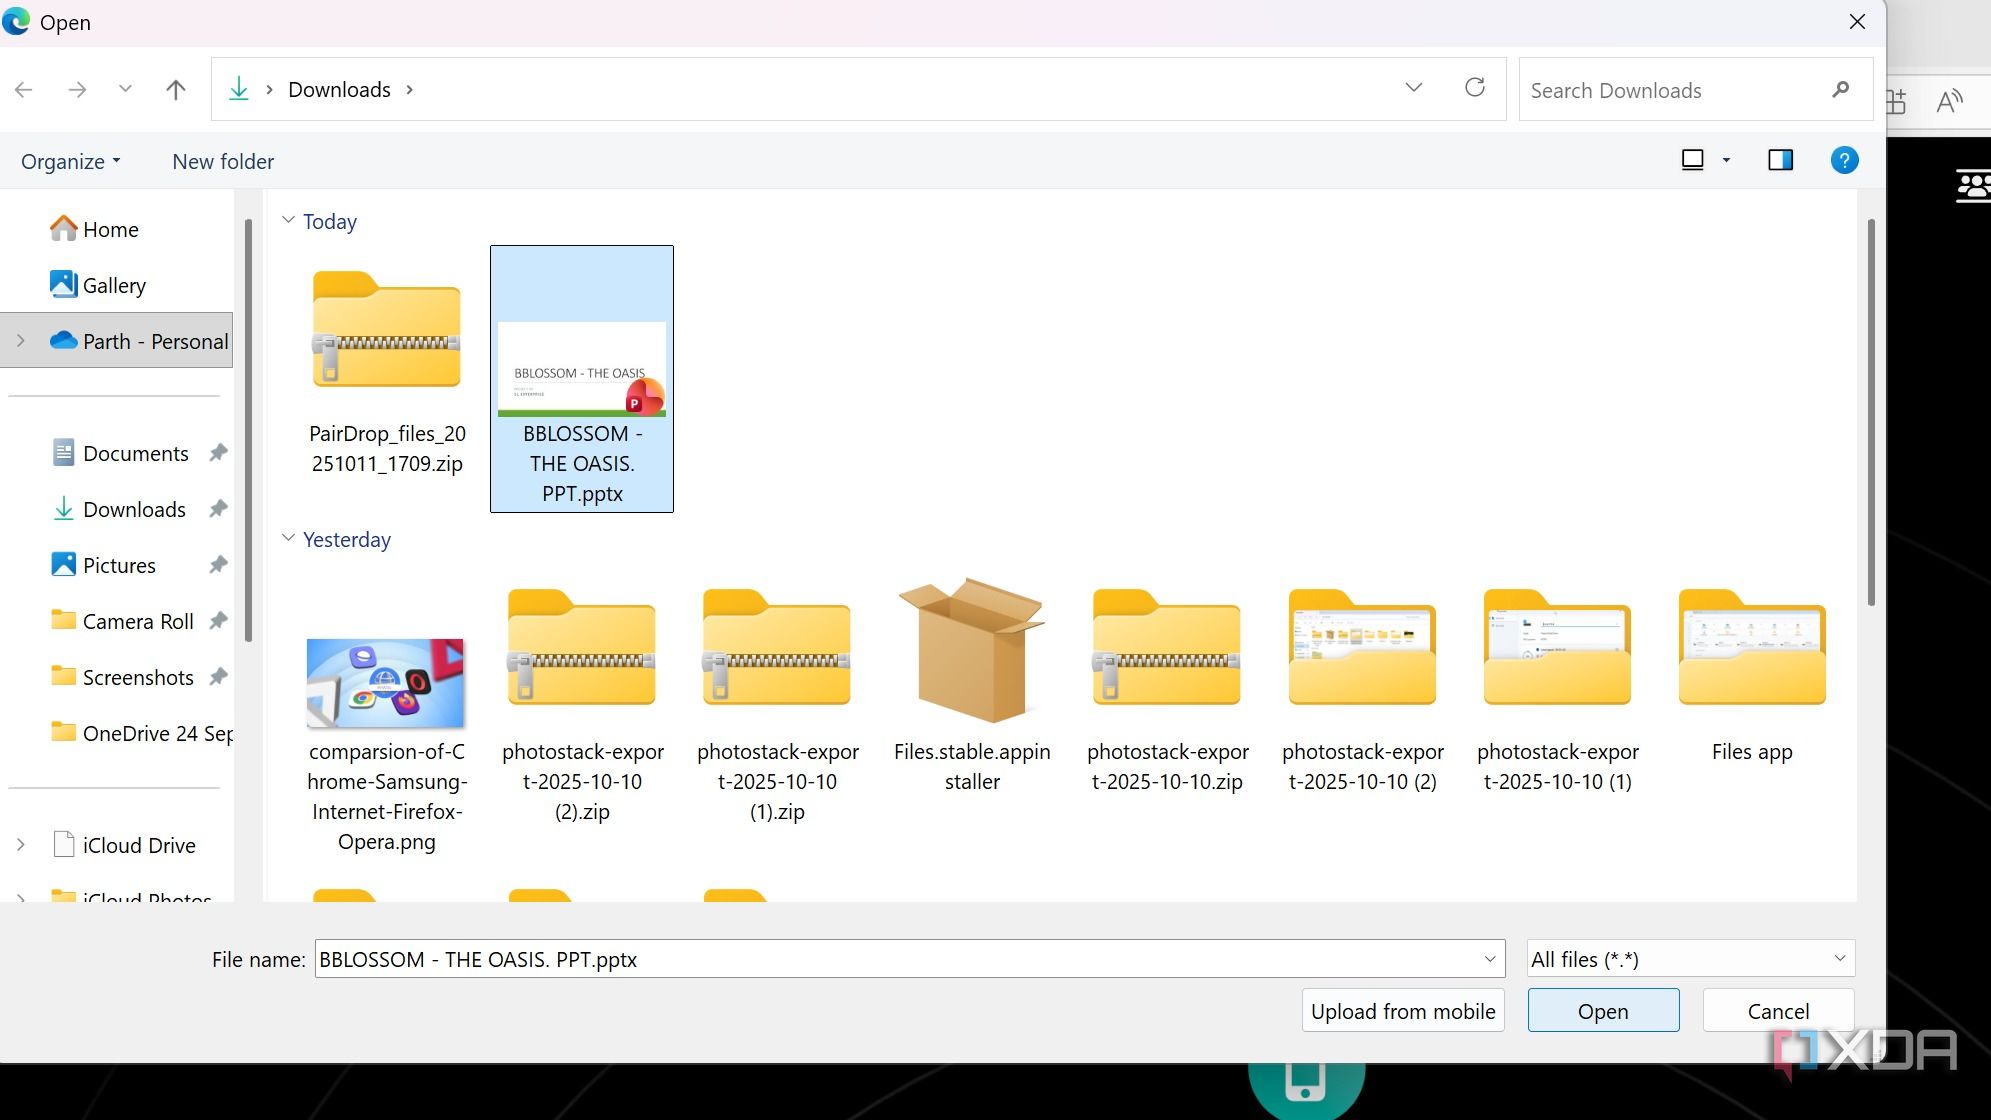Collapse the Today group
This screenshot has width=1991, height=1120.
288,220
